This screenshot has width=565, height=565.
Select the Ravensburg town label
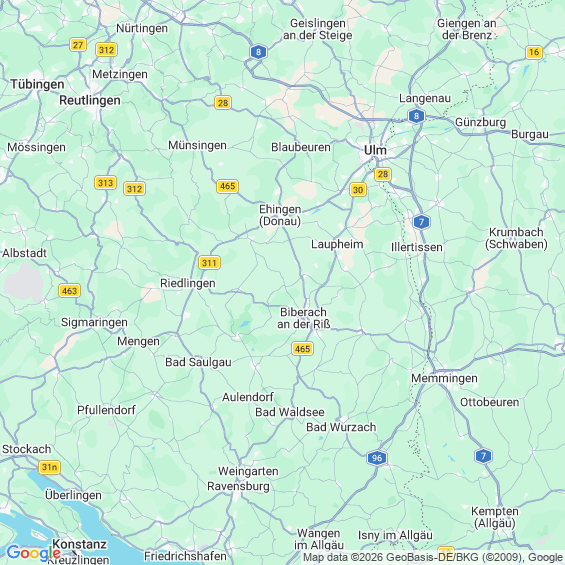click(238, 486)
